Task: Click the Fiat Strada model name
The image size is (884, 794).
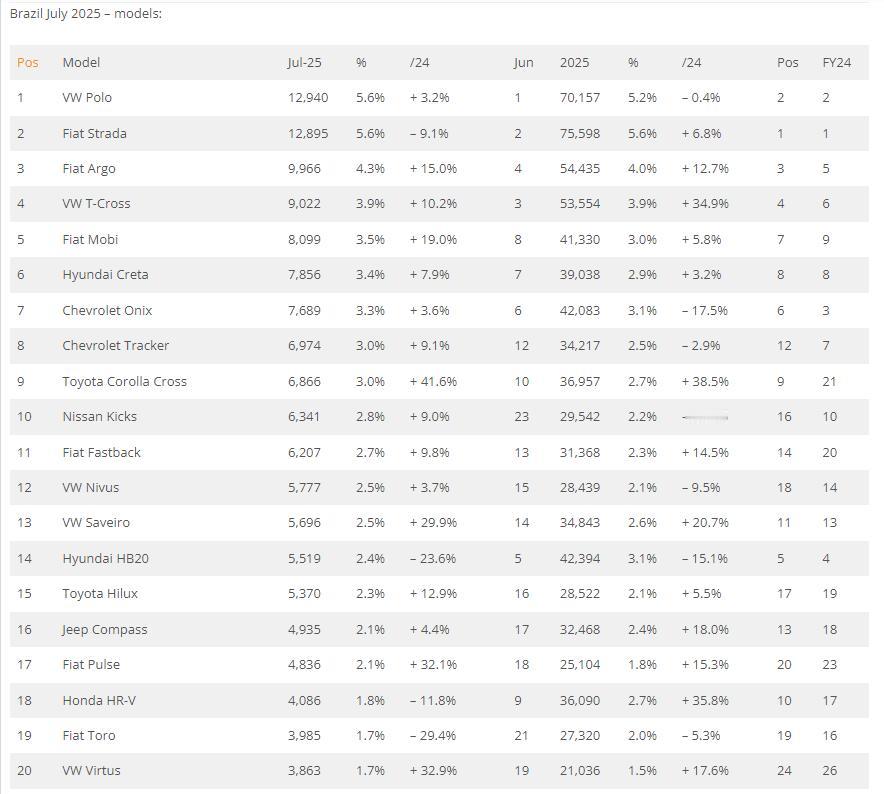Action: coord(94,134)
